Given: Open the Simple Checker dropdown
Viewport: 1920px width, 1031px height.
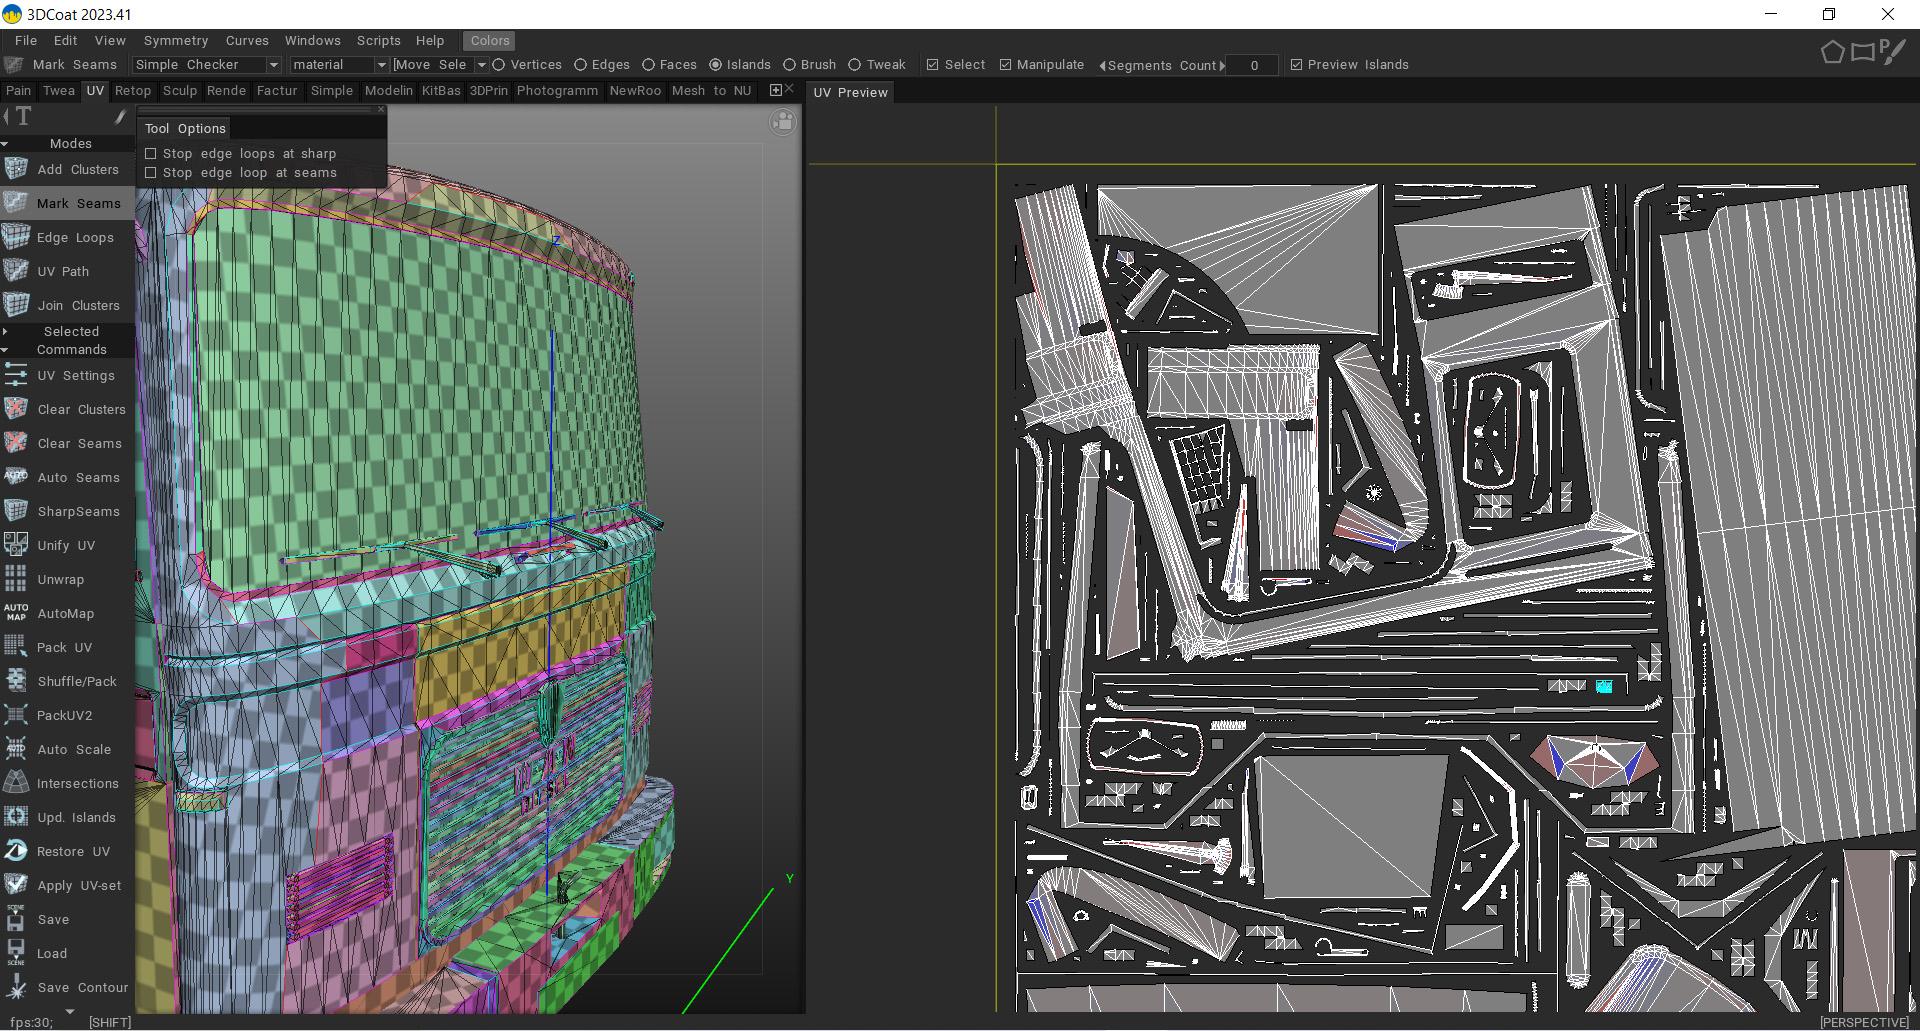Looking at the screenshot, I should click(206, 65).
